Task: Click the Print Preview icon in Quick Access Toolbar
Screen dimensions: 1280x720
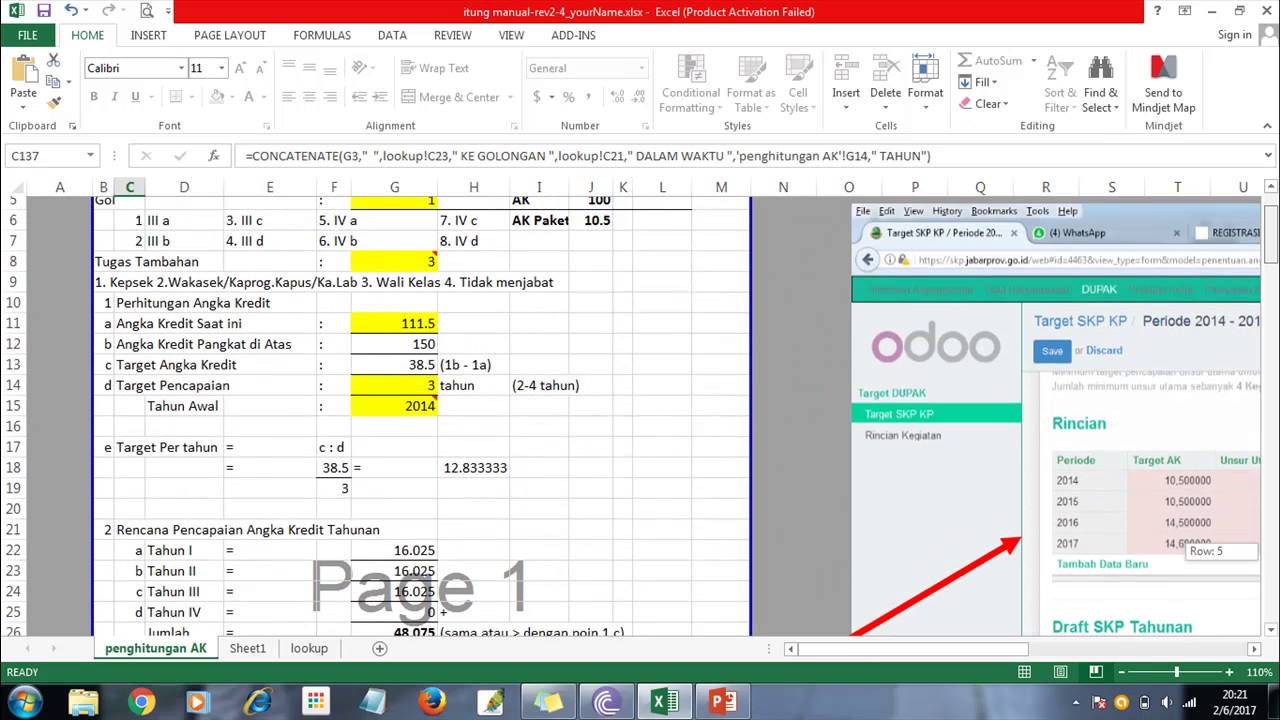Action: [146, 11]
